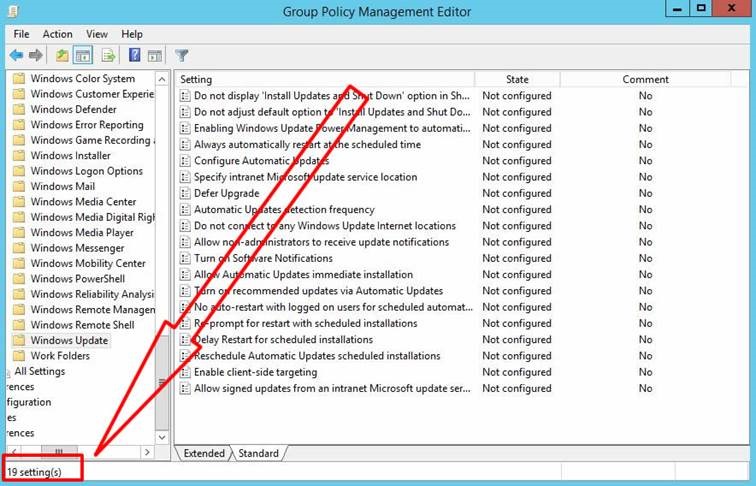Click the Work Folders folder icon

pos(19,356)
